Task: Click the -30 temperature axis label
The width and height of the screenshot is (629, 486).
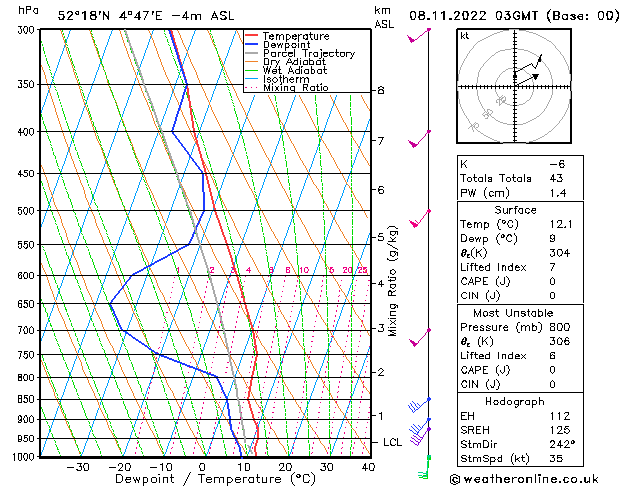Action: [78, 467]
